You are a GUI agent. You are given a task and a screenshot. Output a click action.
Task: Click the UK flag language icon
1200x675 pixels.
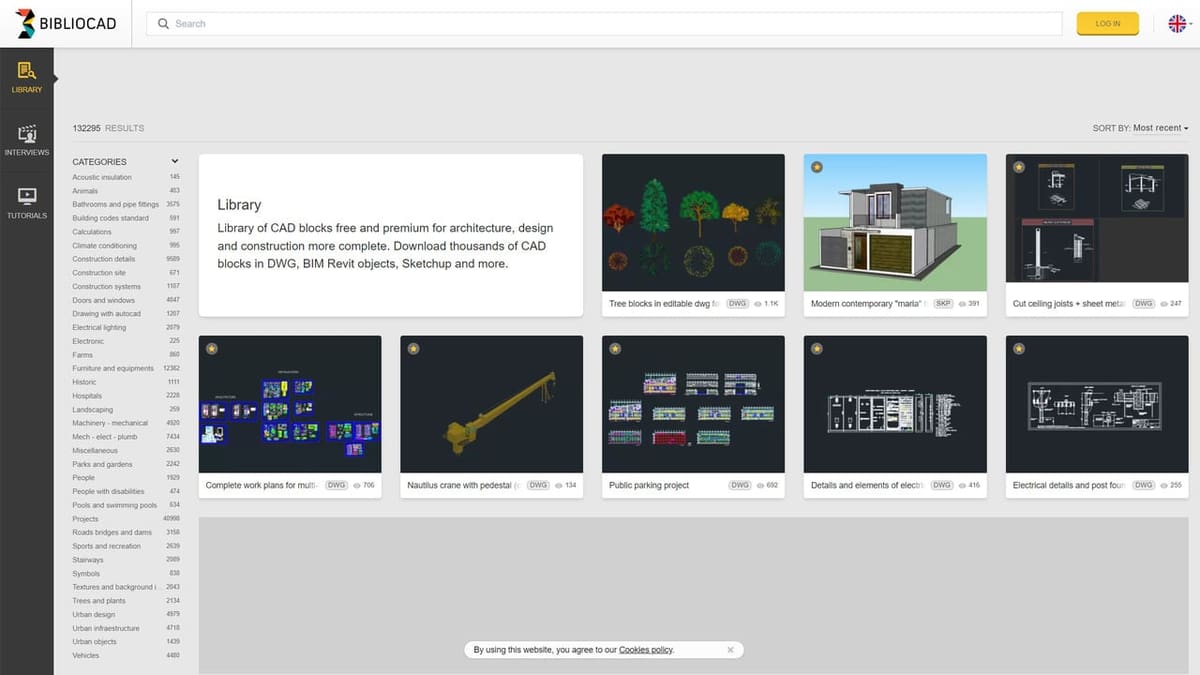(x=1177, y=23)
